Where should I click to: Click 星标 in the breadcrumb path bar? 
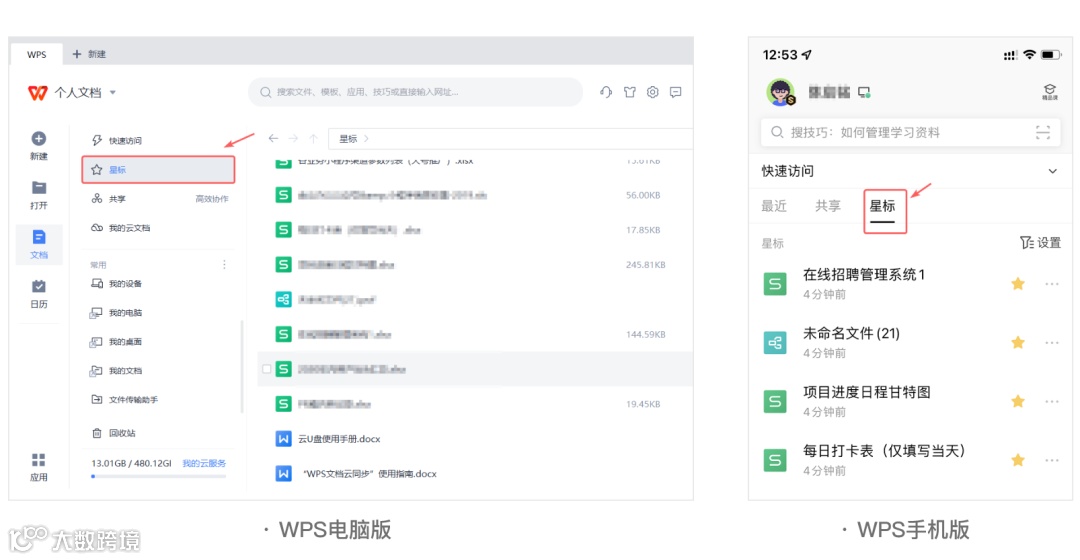pyautogui.click(x=349, y=138)
